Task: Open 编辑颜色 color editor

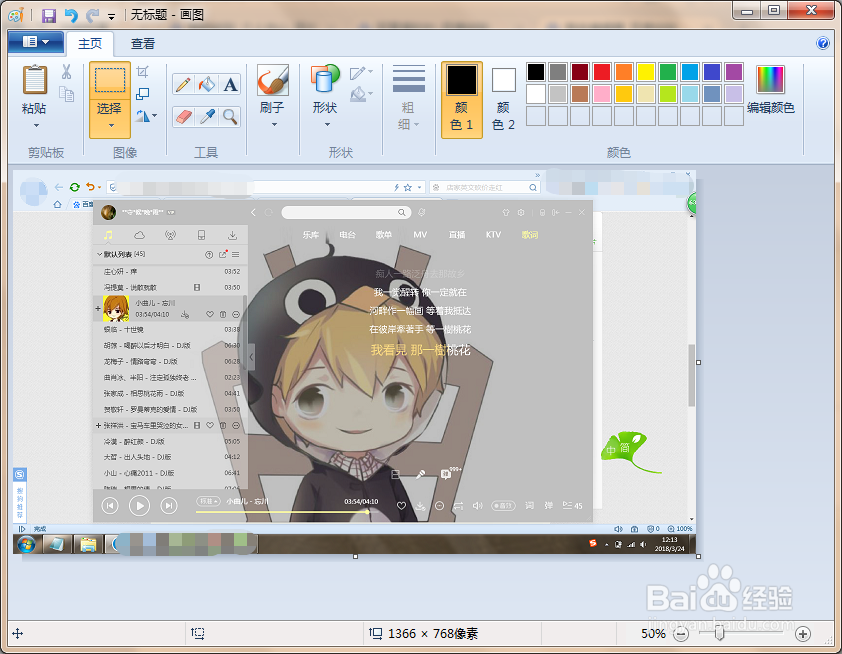Action: click(771, 89)
